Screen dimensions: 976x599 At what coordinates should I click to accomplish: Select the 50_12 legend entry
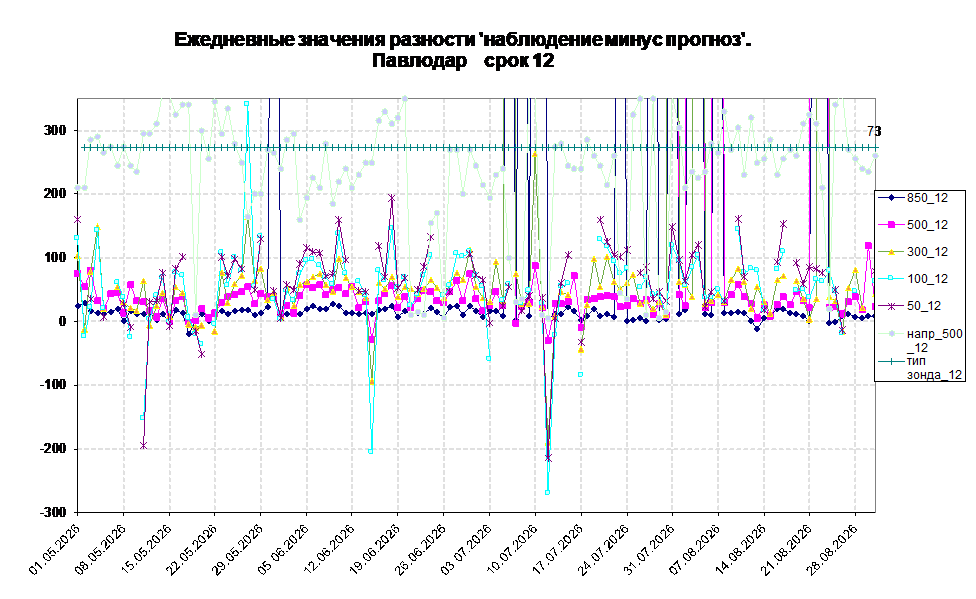(910, 306)
